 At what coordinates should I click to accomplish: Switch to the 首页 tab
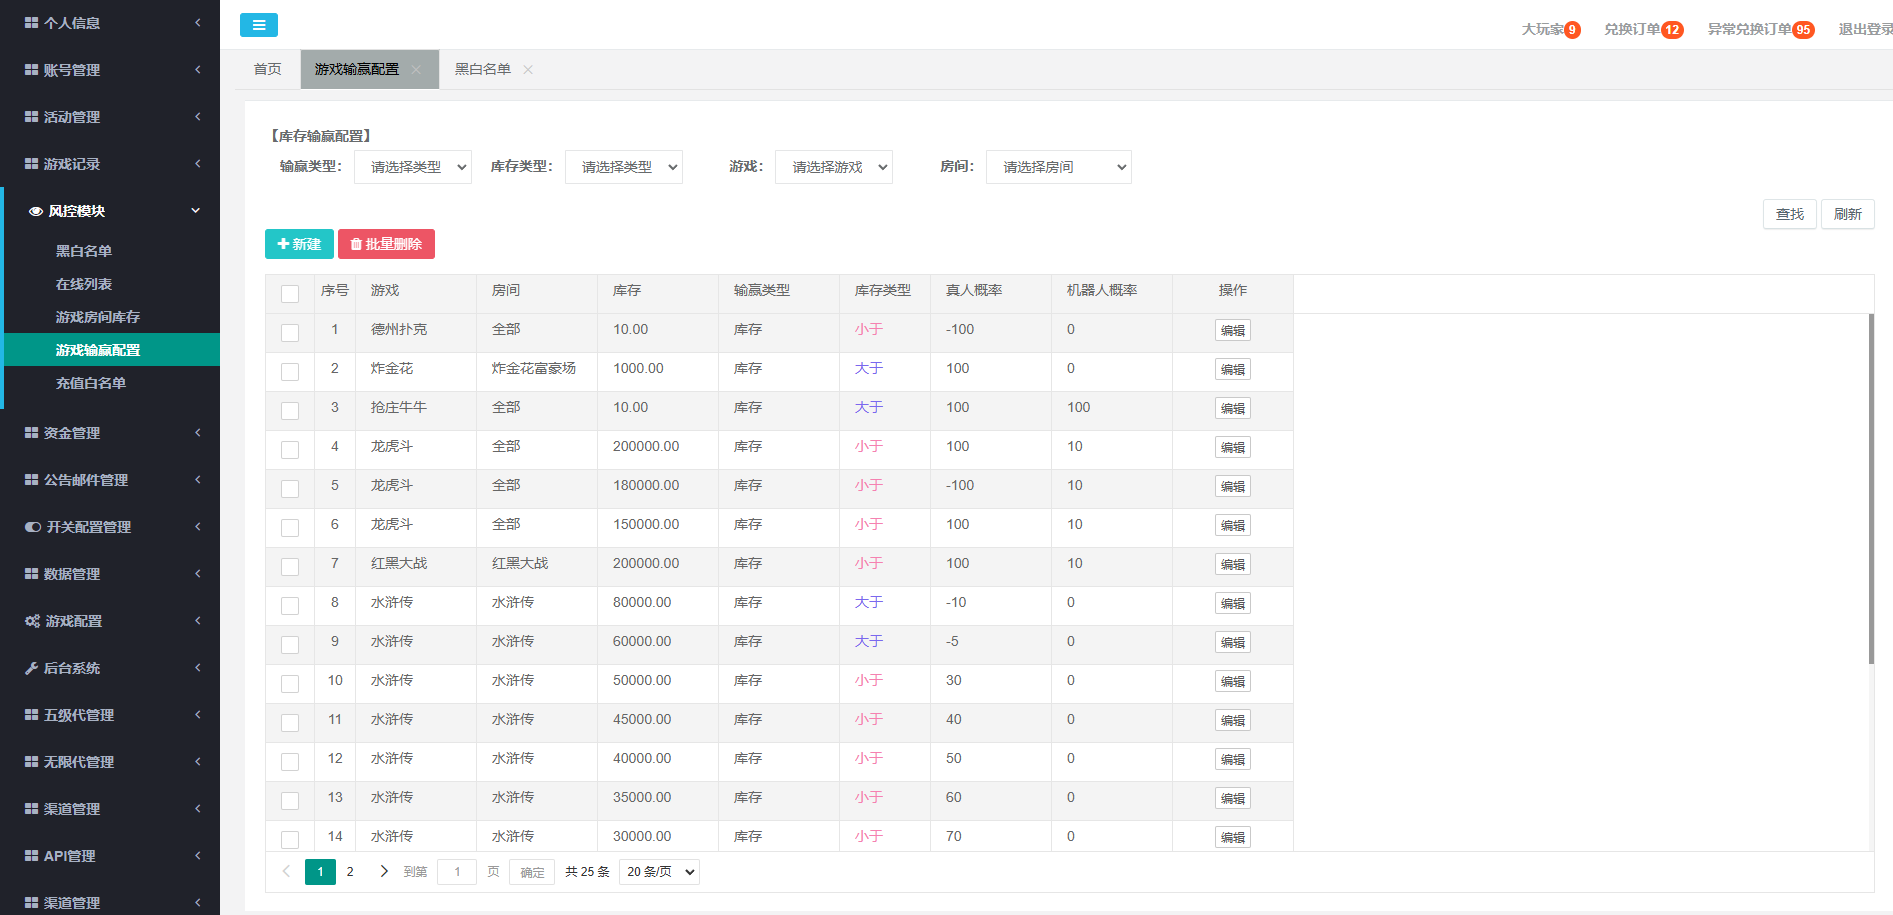(x=267, y=69)
